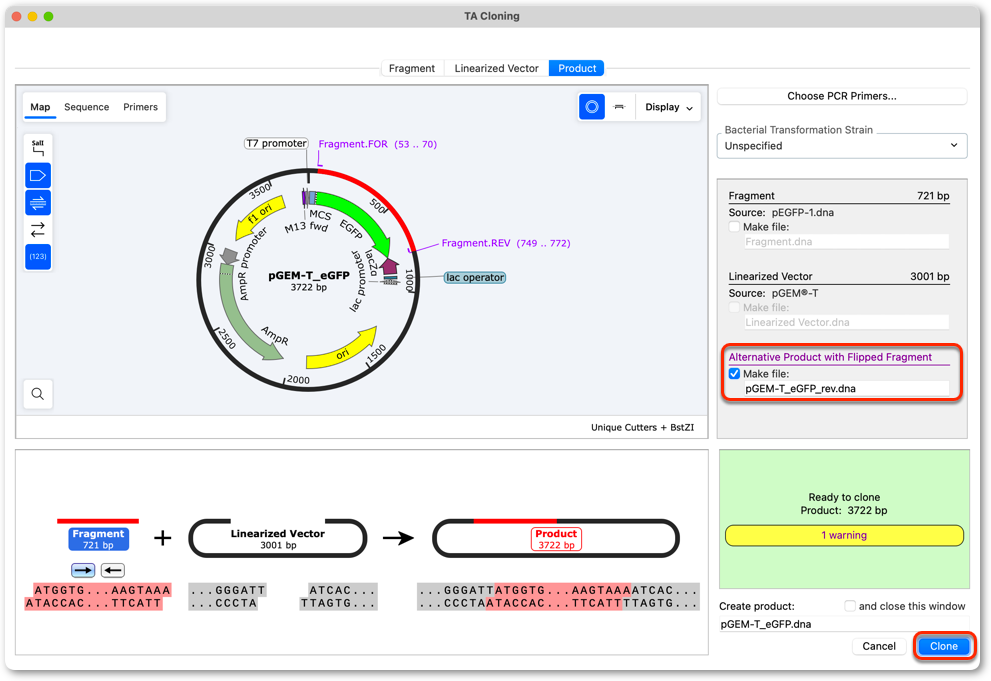
Task: Expand the Display menu
Action: click(669, 107)
